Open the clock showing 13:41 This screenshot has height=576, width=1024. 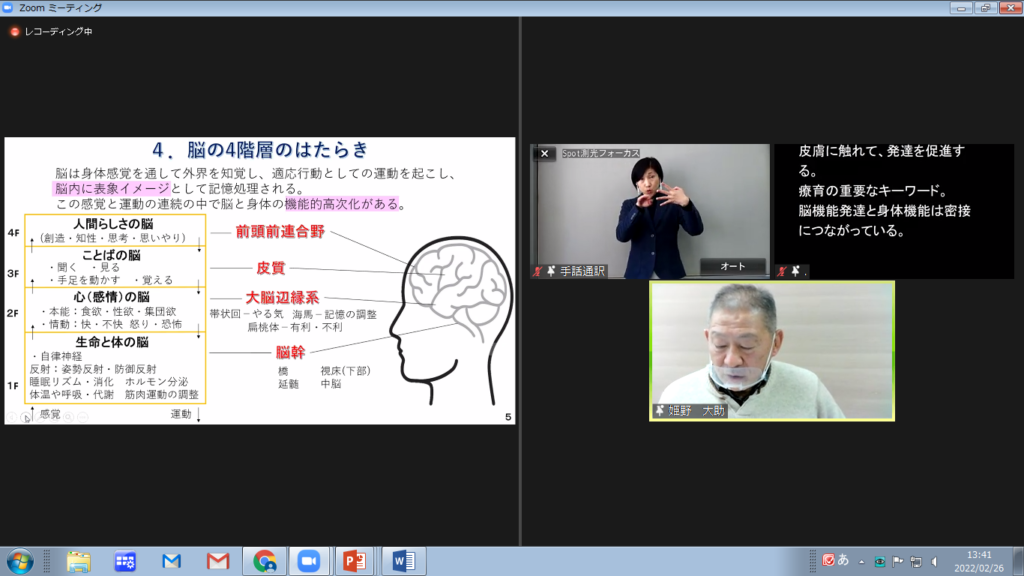(x=980, y=560)
